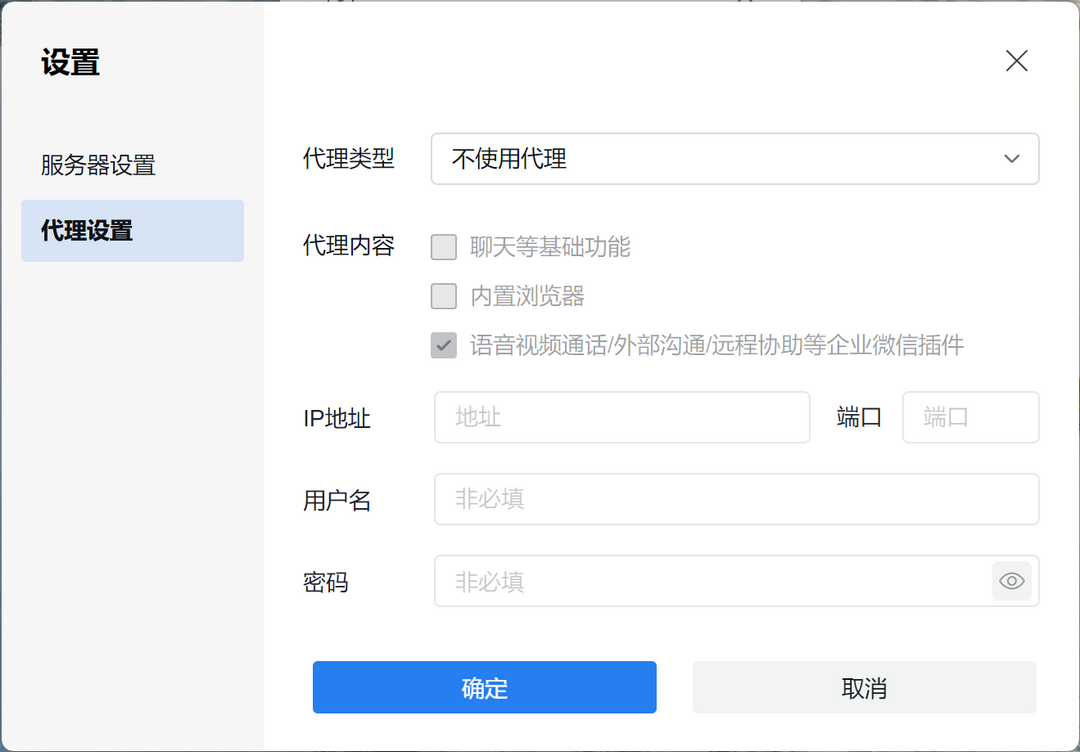Tick the 内置浏览器 checkbox
Screen dimensions: 1080x752
444,296
